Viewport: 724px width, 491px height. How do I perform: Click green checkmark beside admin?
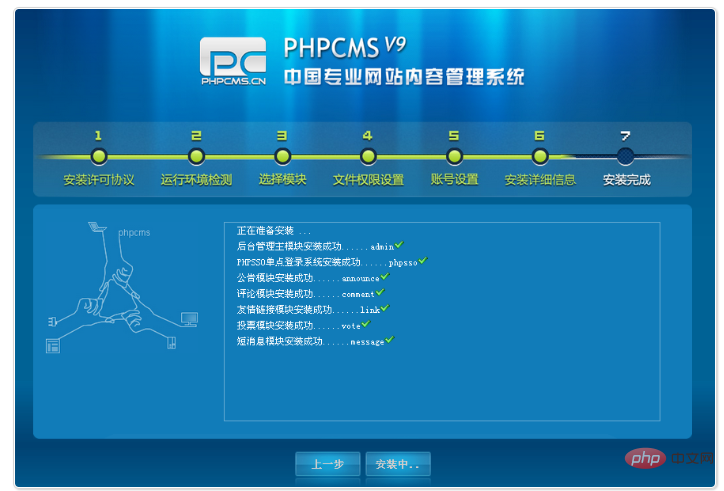[x=399, y=244]
